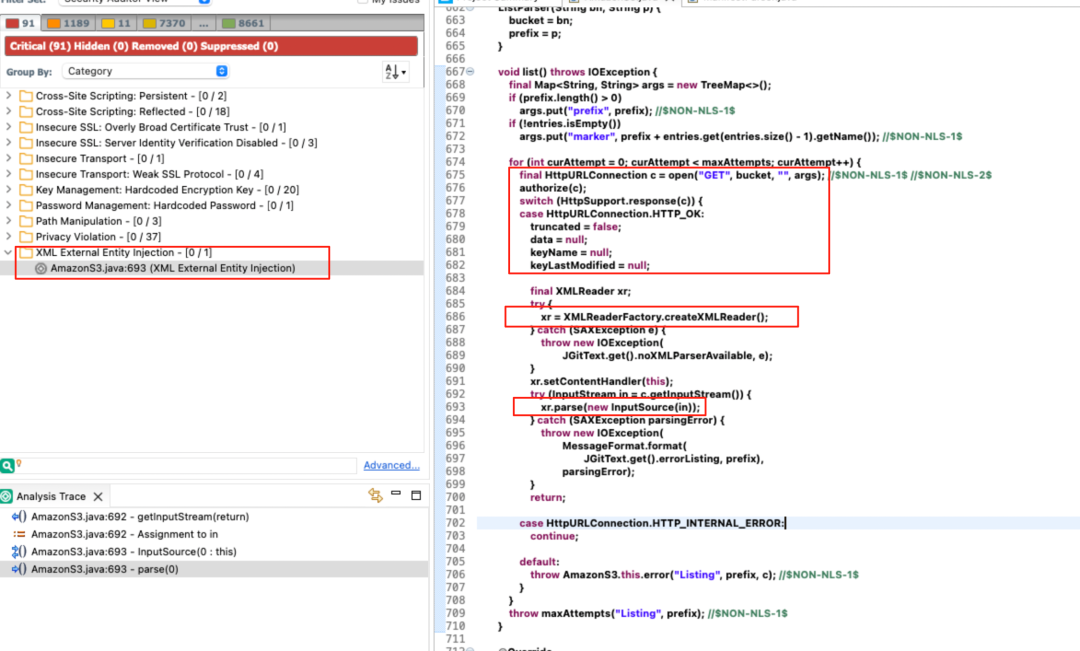This screenshot has width=1080, height=651.
Task: Expand Cross-Site Scripting: Reflected group
Action: (8, 112)
